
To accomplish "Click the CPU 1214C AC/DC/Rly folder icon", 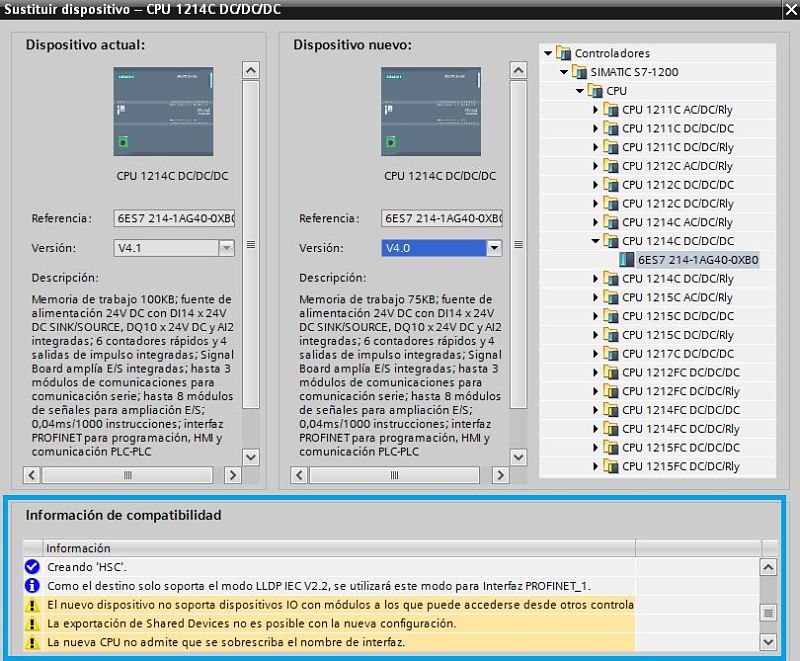I will tap(611, 222).
